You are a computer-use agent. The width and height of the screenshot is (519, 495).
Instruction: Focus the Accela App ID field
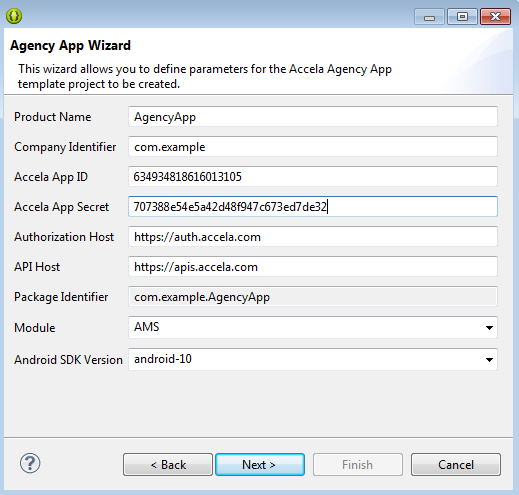[x=313, y=177]
